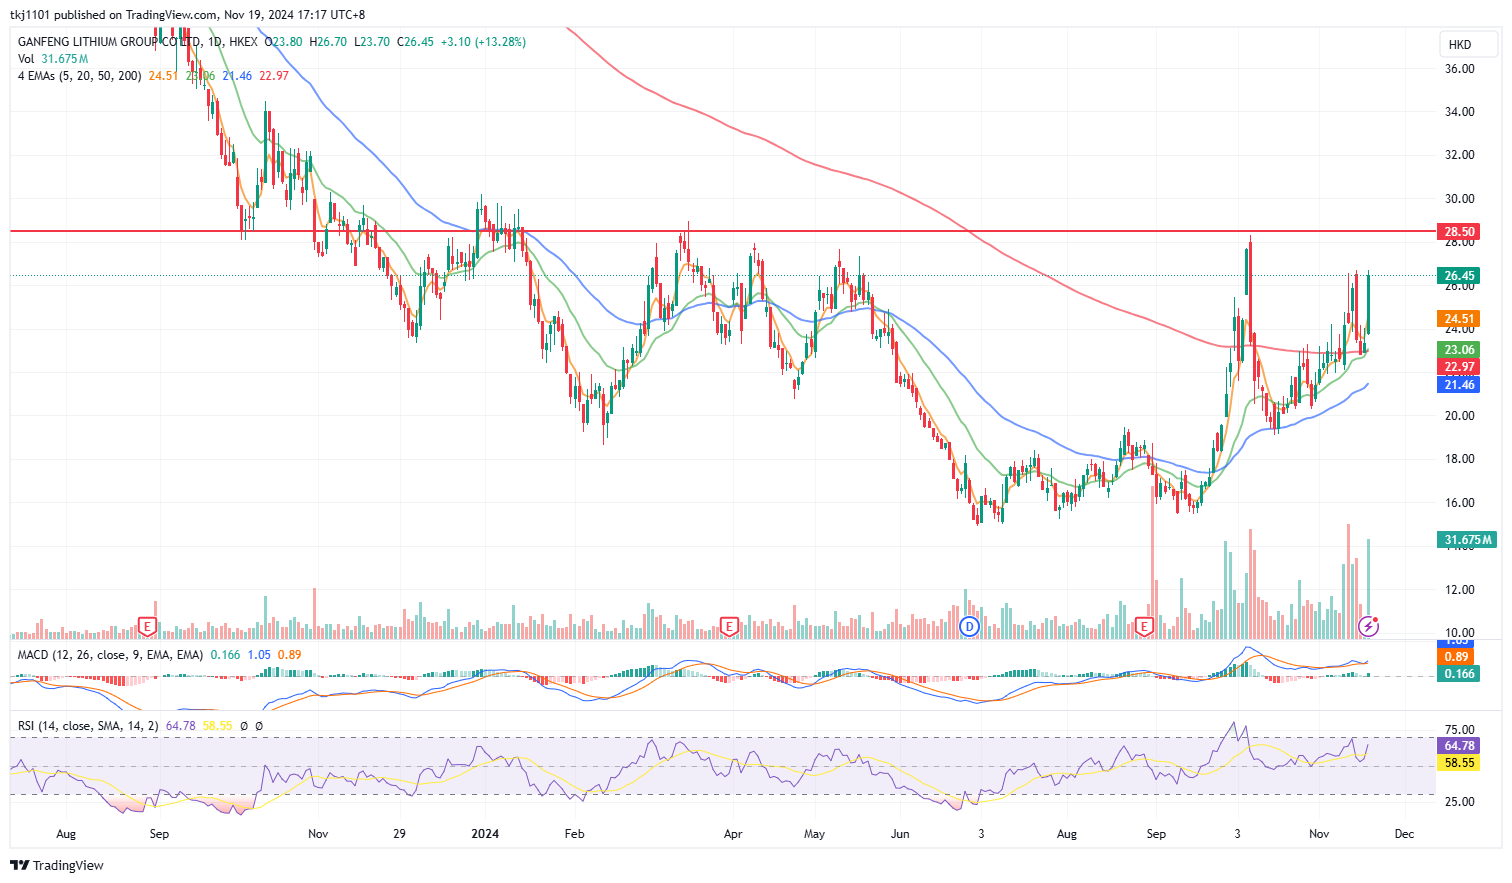
Task: Click the change value +3.10 (+13.28%)
Action: point(483,42)
